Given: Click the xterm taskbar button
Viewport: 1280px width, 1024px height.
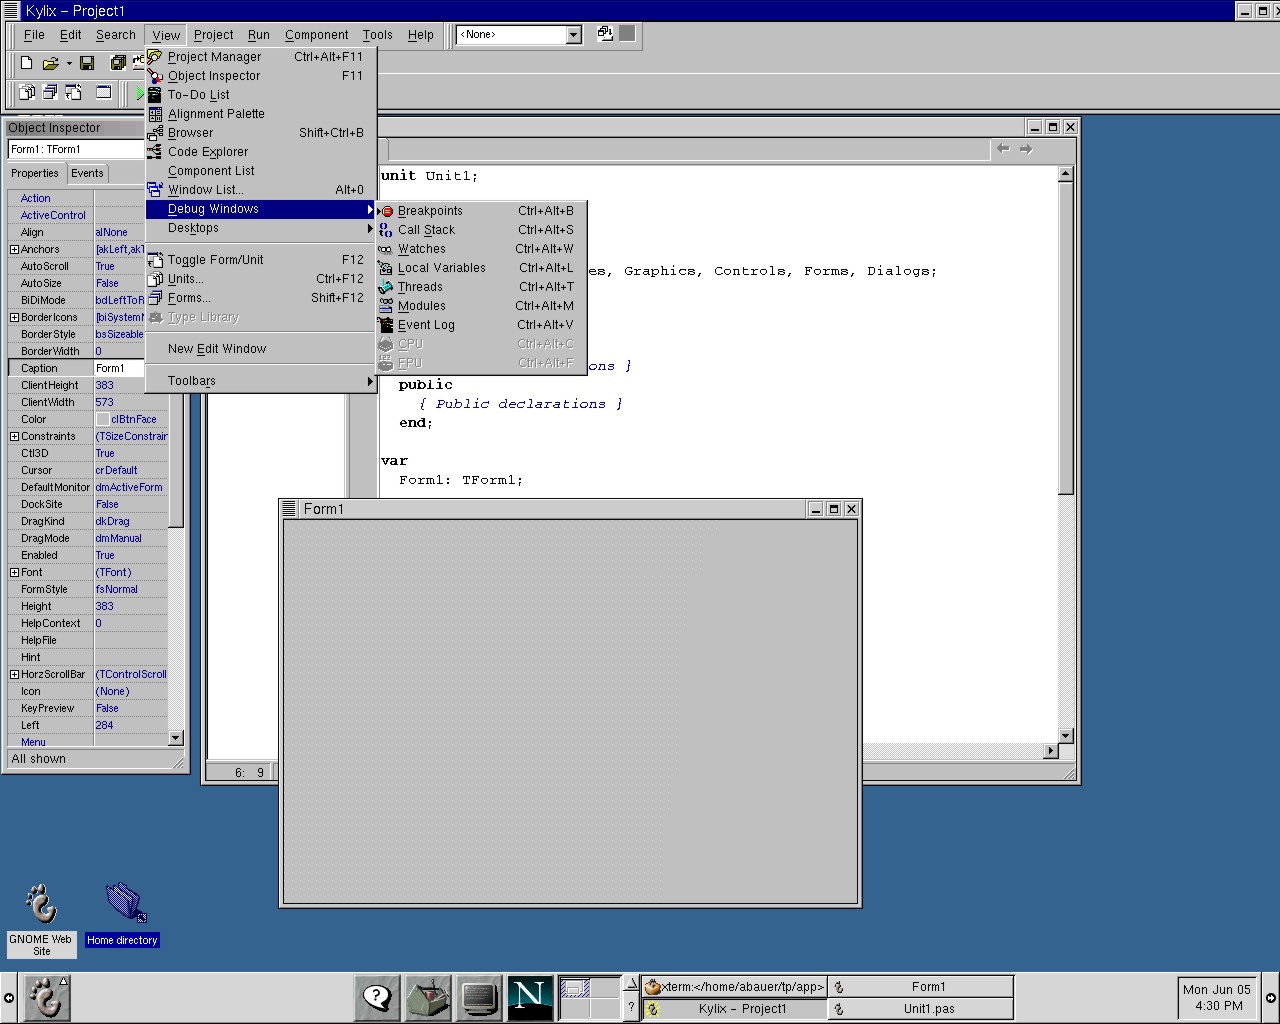Looking at the screenshot, I should (734, 987).
